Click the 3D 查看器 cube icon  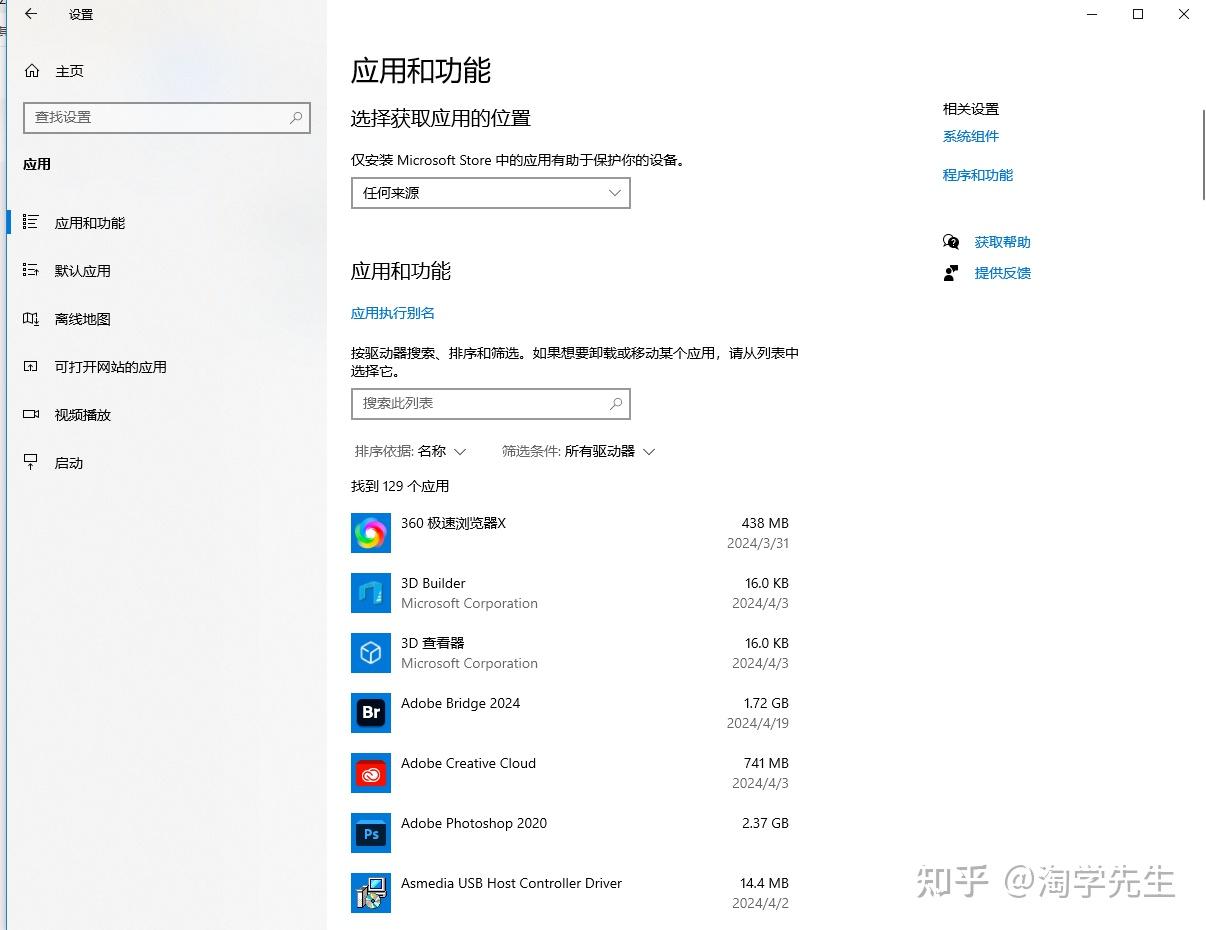(371, 653)
